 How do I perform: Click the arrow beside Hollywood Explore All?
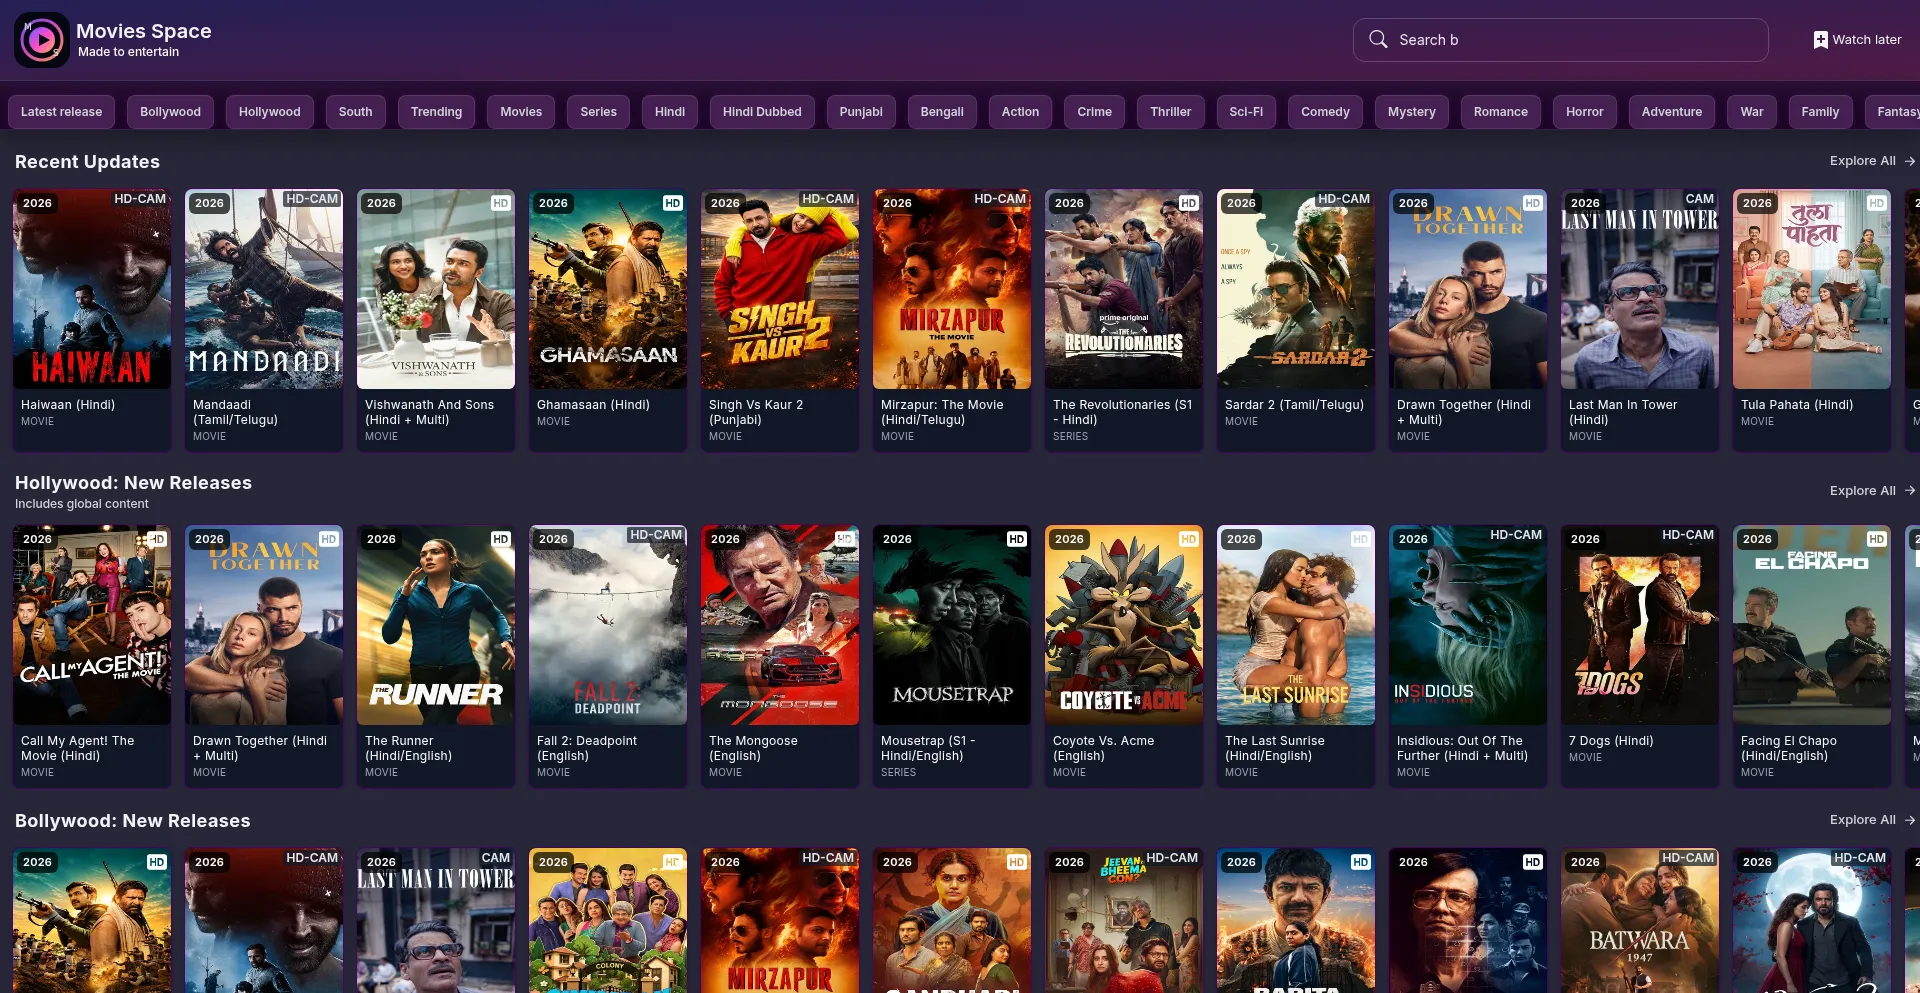pyautogui.click(x=1909, y=491)
